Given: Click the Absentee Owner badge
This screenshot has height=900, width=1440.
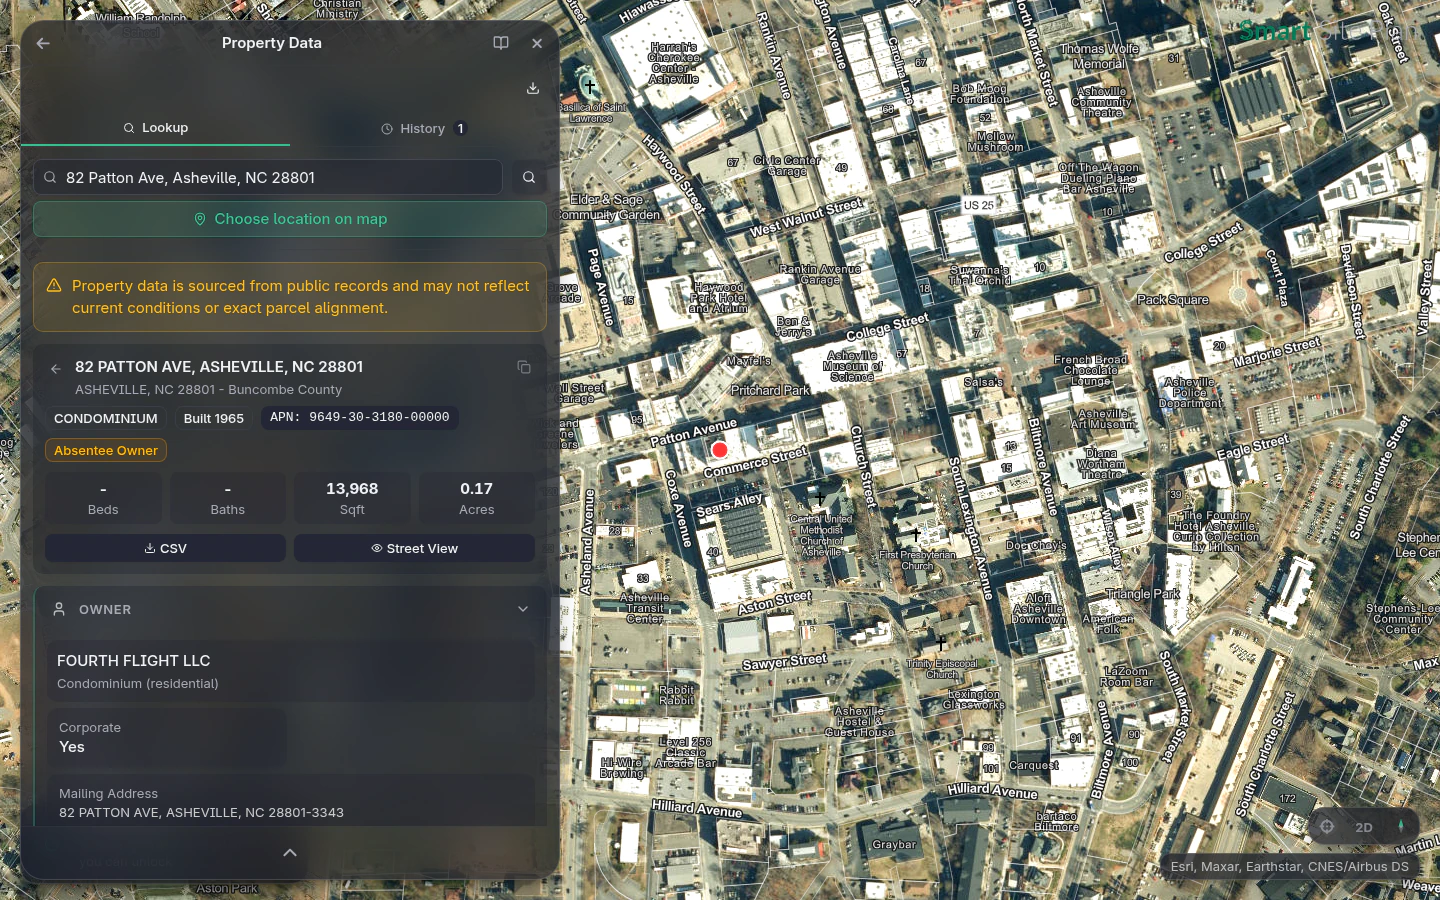Looking at the screenshot, I should click(106, 451).
